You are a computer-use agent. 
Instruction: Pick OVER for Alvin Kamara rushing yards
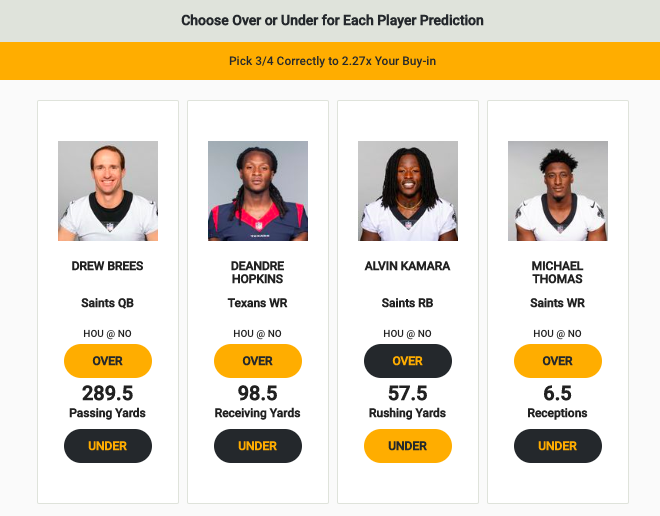pos(407,361)
